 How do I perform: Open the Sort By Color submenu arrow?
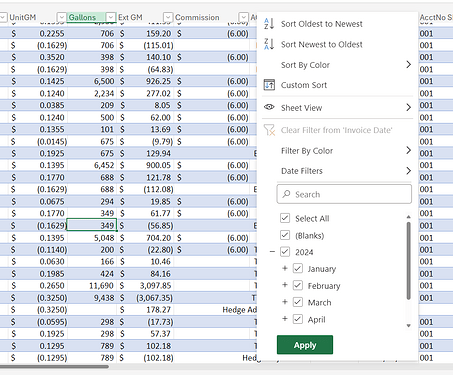click(409, 64)
